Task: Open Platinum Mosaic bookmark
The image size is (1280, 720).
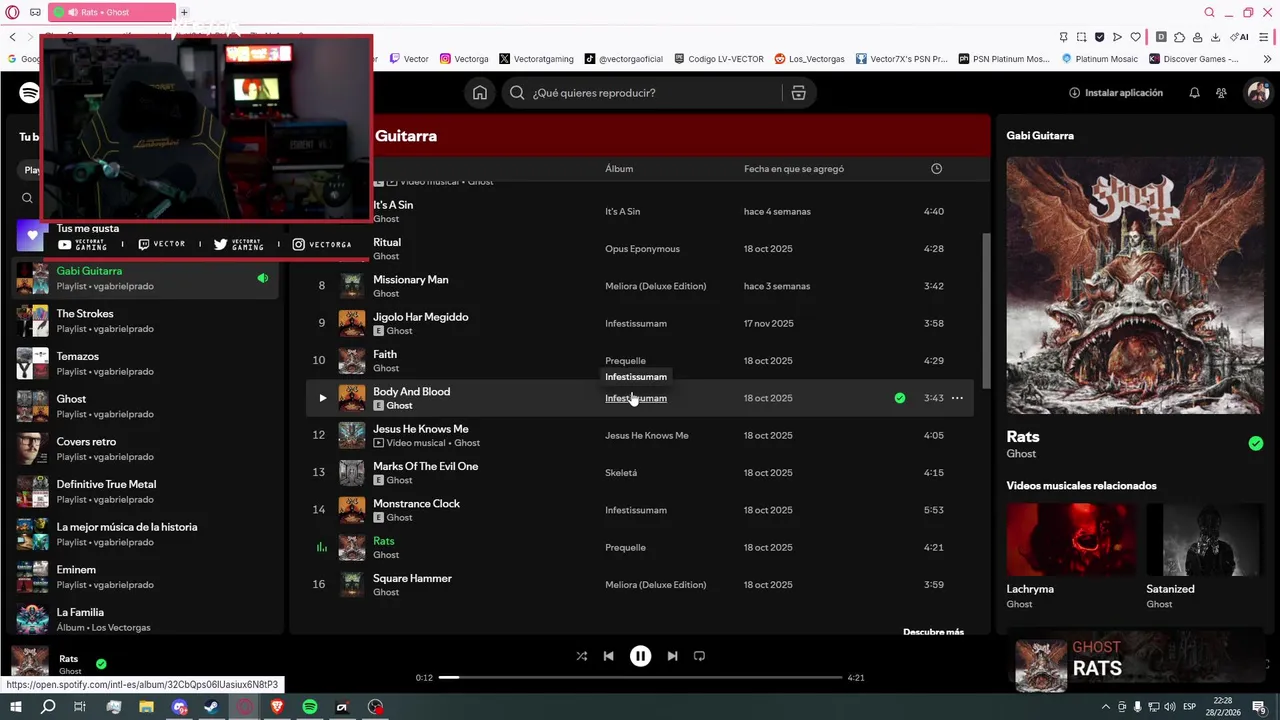Action: pyautogui.click(x=1099, y=59)
